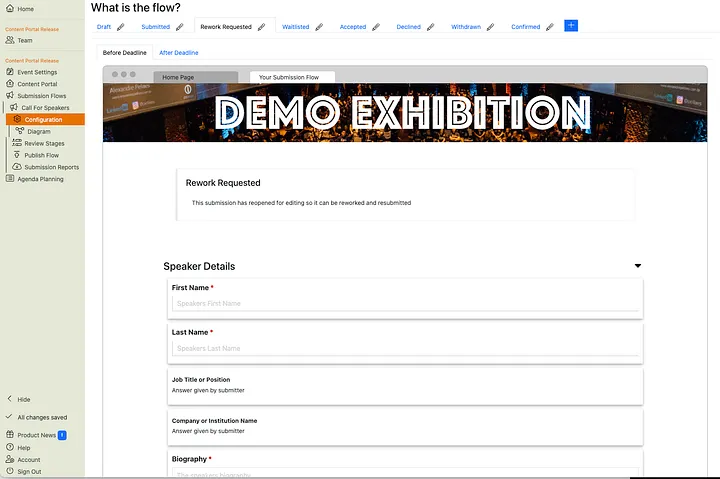Switch to the Accepted tab
This screenshot has width=720, height=479.
(353, 27)
